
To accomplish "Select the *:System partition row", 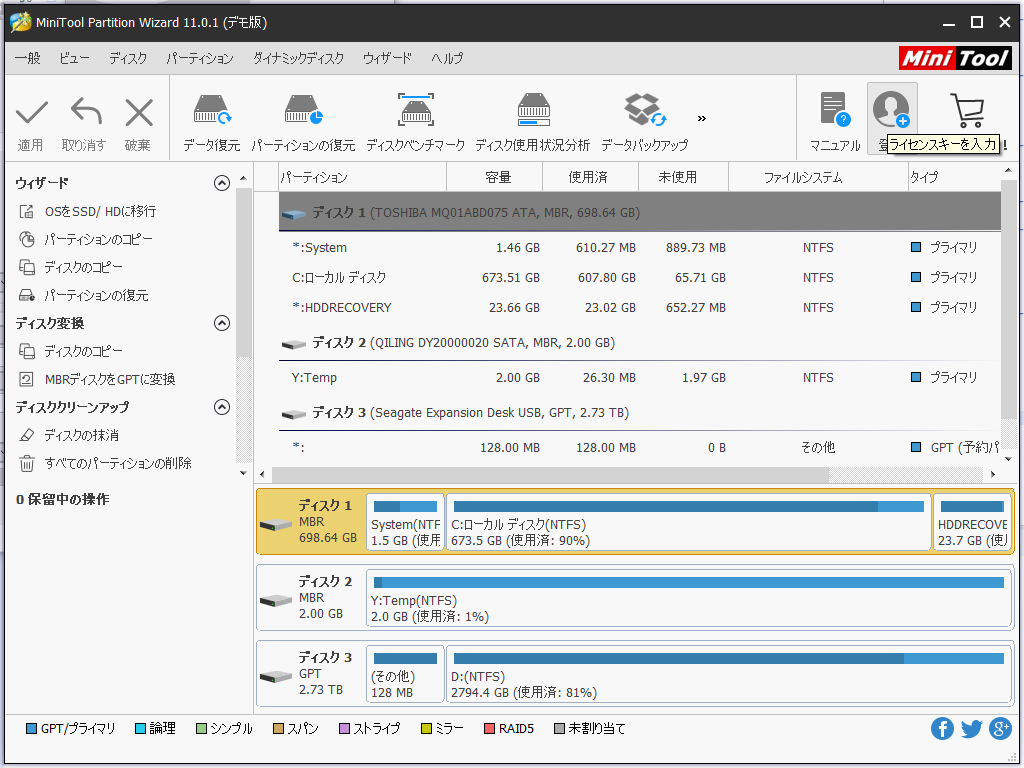I will [x=639, y=248].
